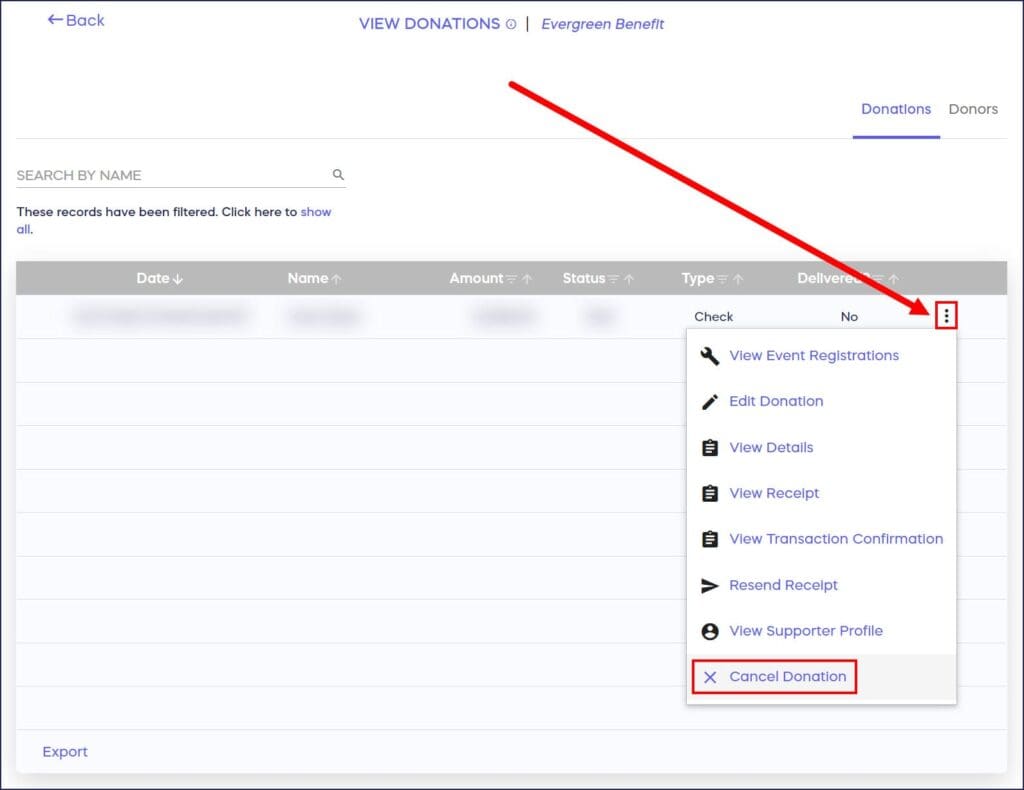
Task: Click the 'show all' records link
Action: [x=314, y=212]
